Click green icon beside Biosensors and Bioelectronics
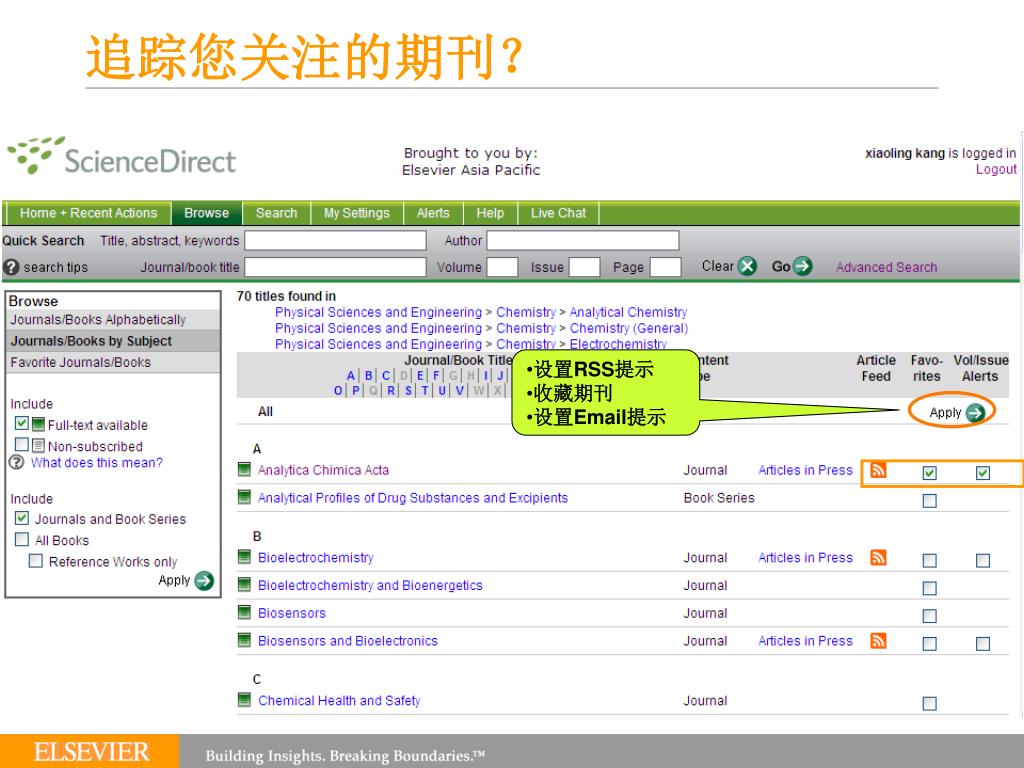 tap(244, 640)
